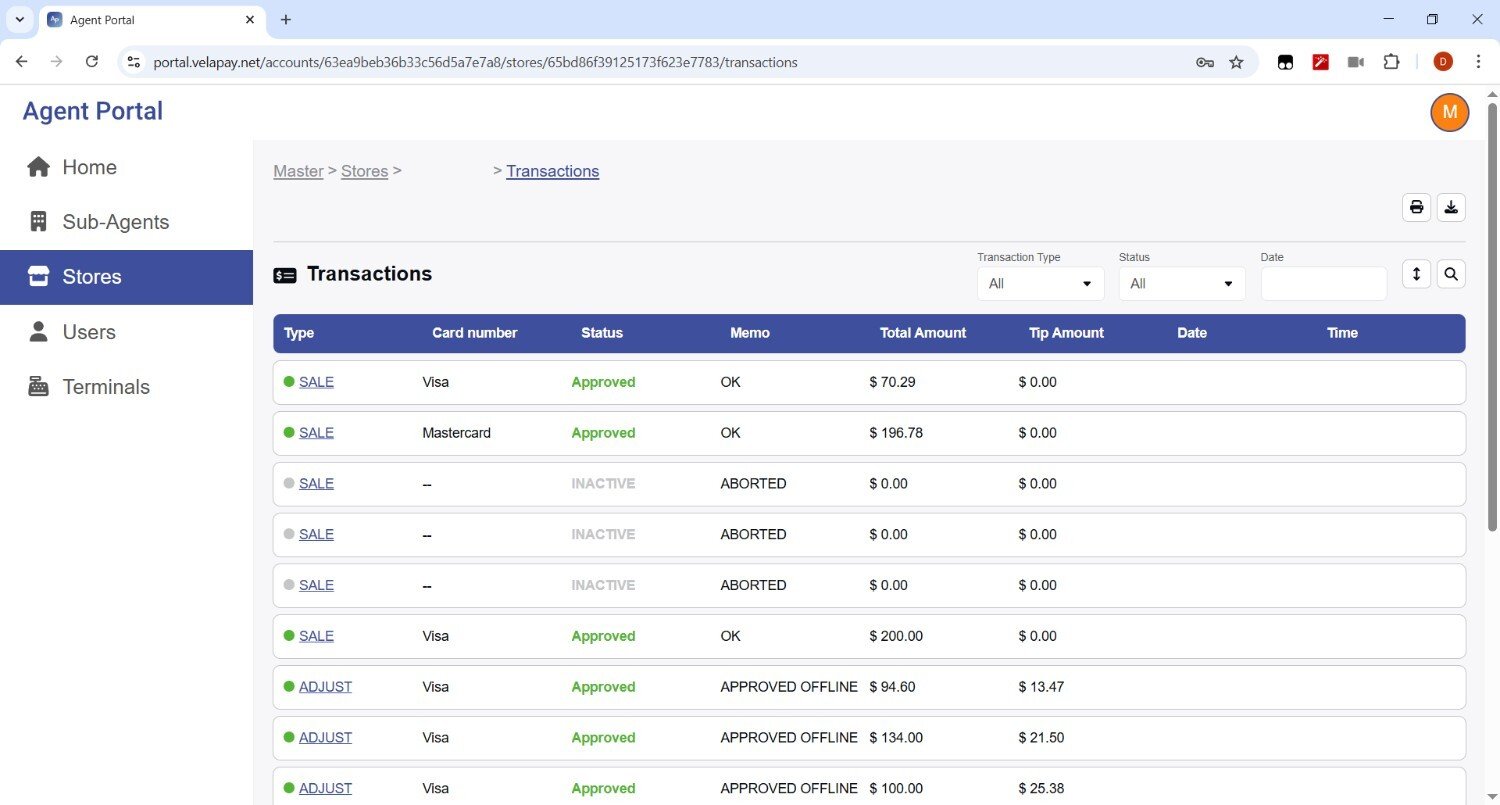
Task: Click the Master breadcrumb link
Action: coord(298,171)
